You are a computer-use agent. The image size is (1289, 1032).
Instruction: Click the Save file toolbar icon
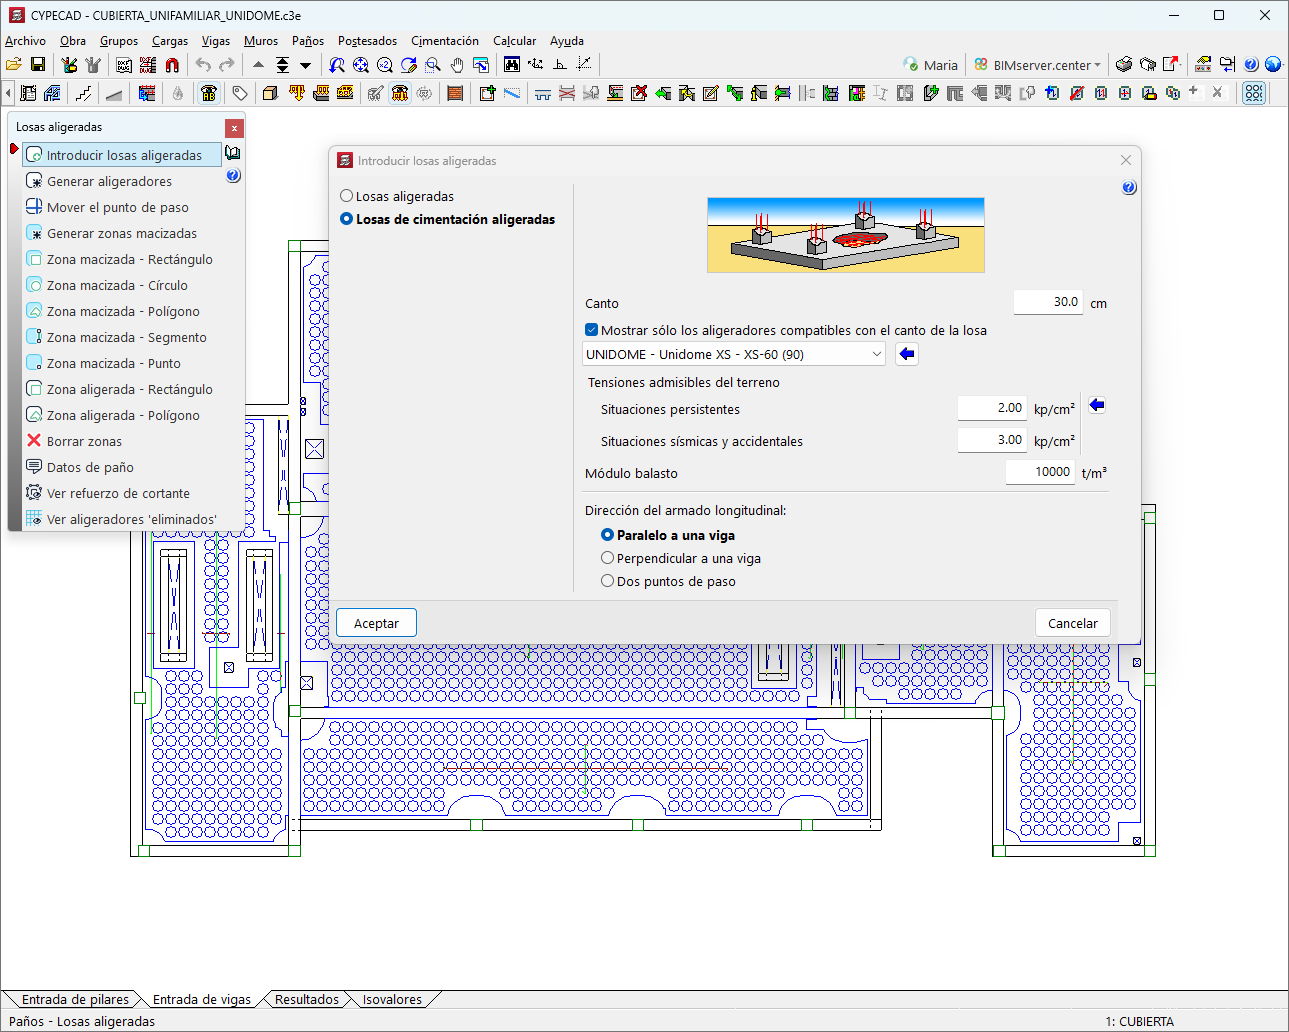coord(38,65)
